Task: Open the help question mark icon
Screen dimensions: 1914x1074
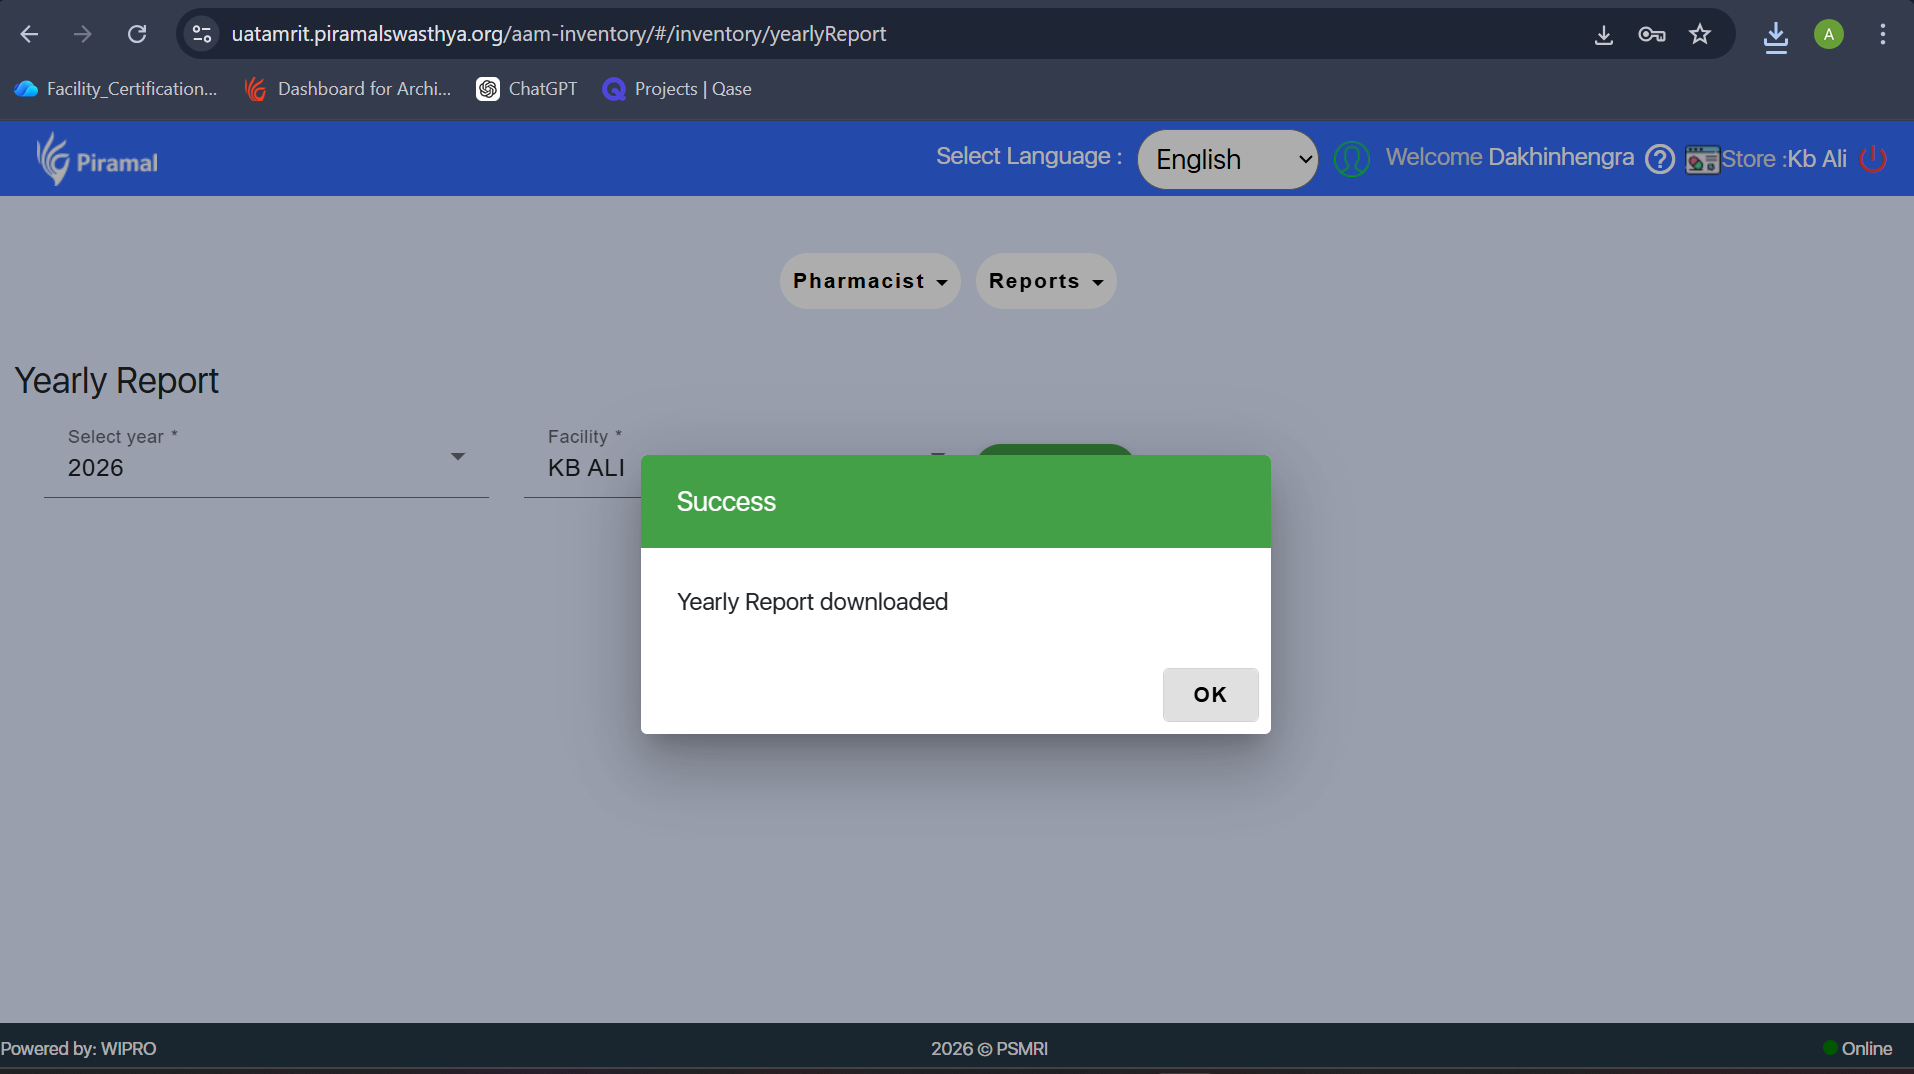Action: 1659,159
